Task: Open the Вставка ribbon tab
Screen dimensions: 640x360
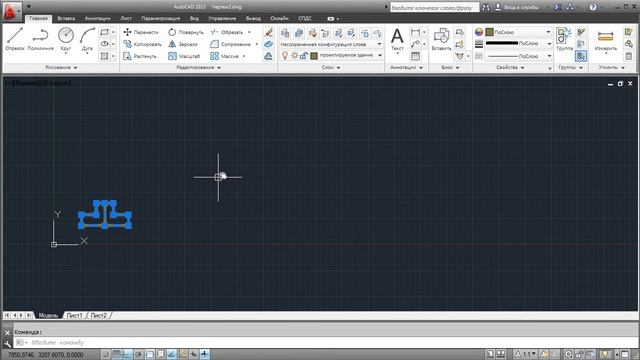Action: (x=66, y=18)
